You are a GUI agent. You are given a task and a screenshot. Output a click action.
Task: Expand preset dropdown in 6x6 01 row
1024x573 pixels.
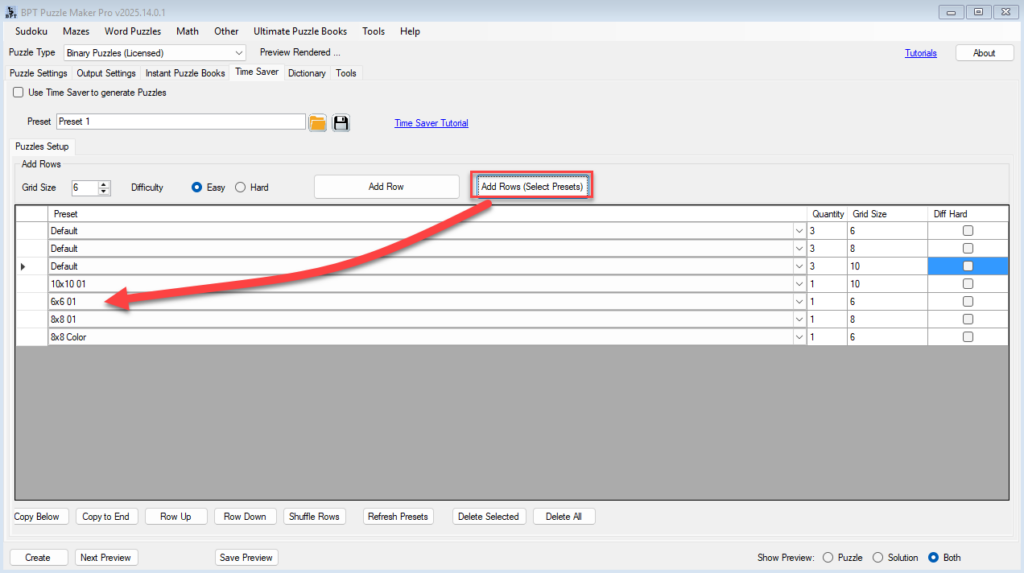799,302
